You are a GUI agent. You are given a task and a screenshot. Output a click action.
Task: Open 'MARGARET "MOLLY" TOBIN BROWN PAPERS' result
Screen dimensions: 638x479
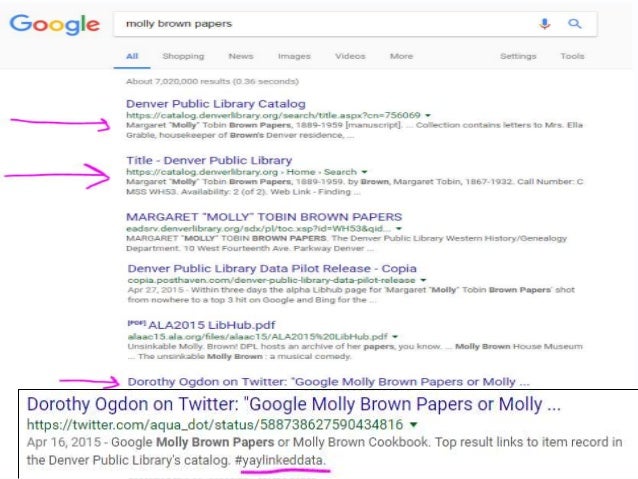[x=264, y=217]
